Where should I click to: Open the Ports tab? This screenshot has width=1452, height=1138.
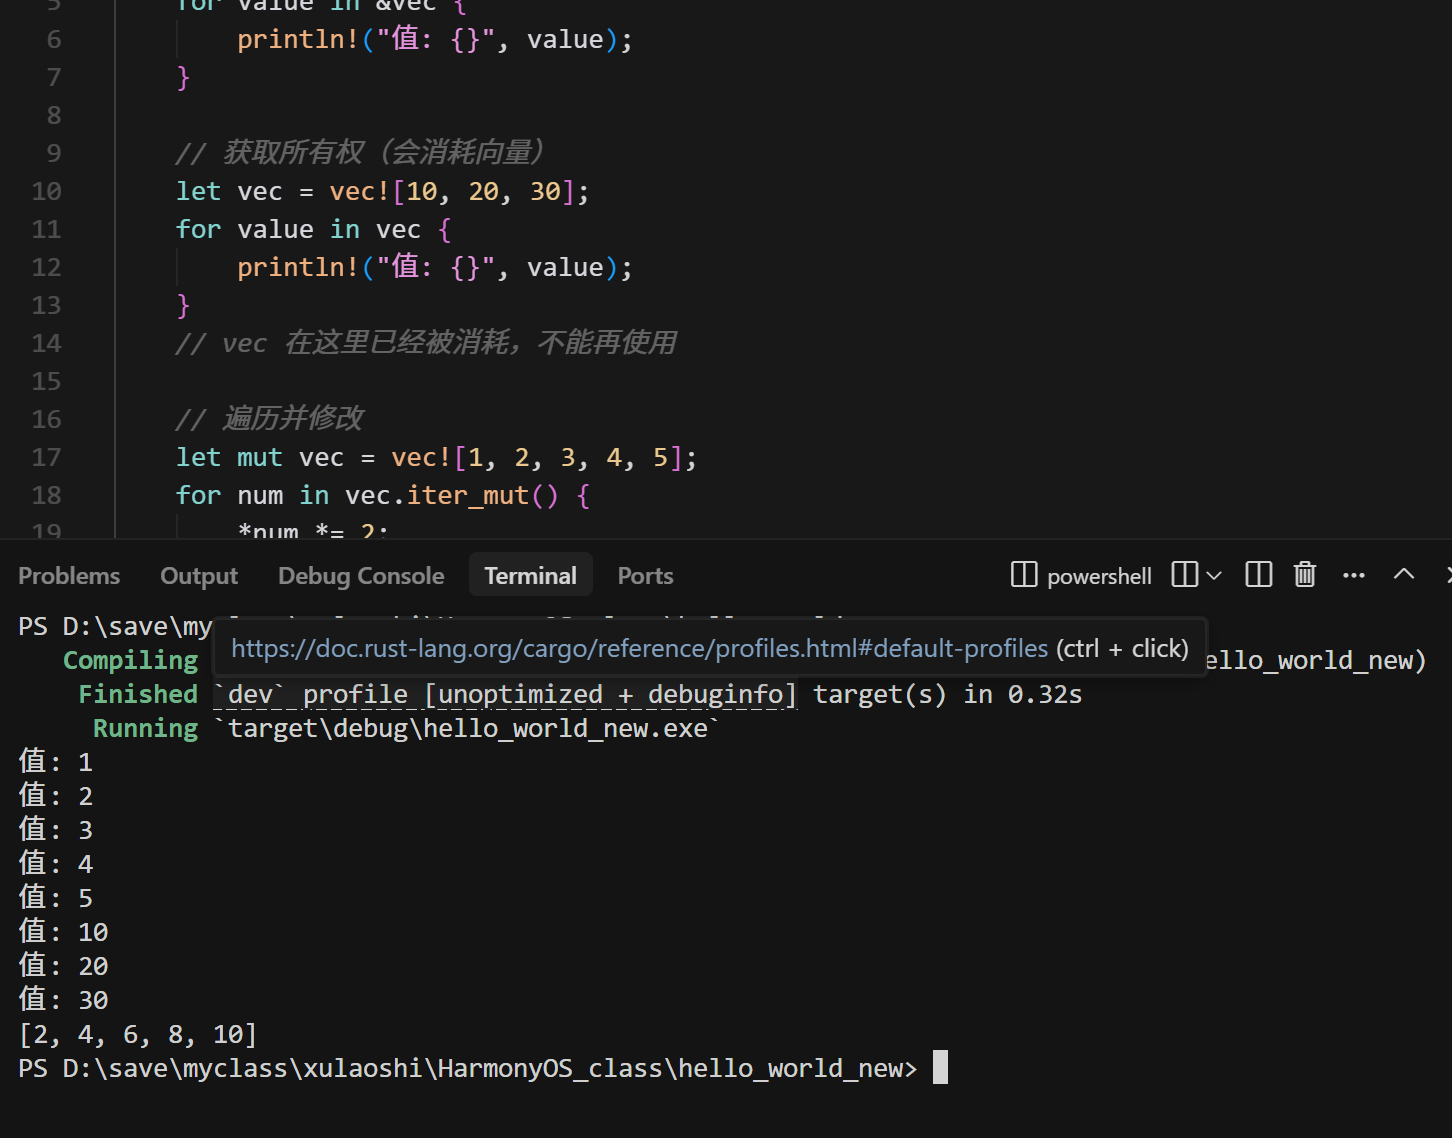click(645, 576)
